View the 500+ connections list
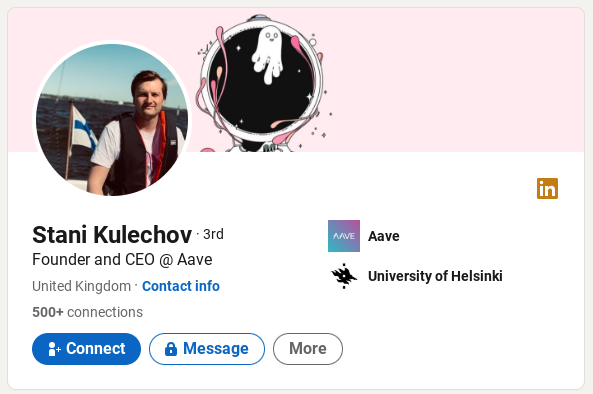 (x=88, y=312)
